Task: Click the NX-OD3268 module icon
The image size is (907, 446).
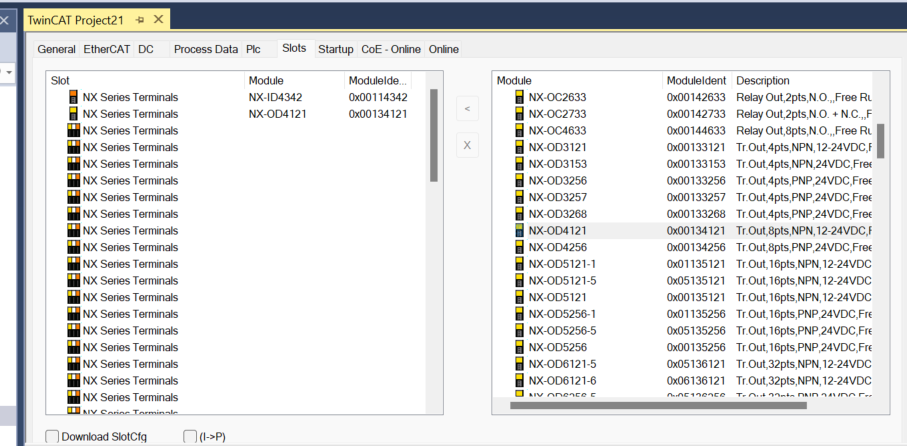Action: point(519,214)
